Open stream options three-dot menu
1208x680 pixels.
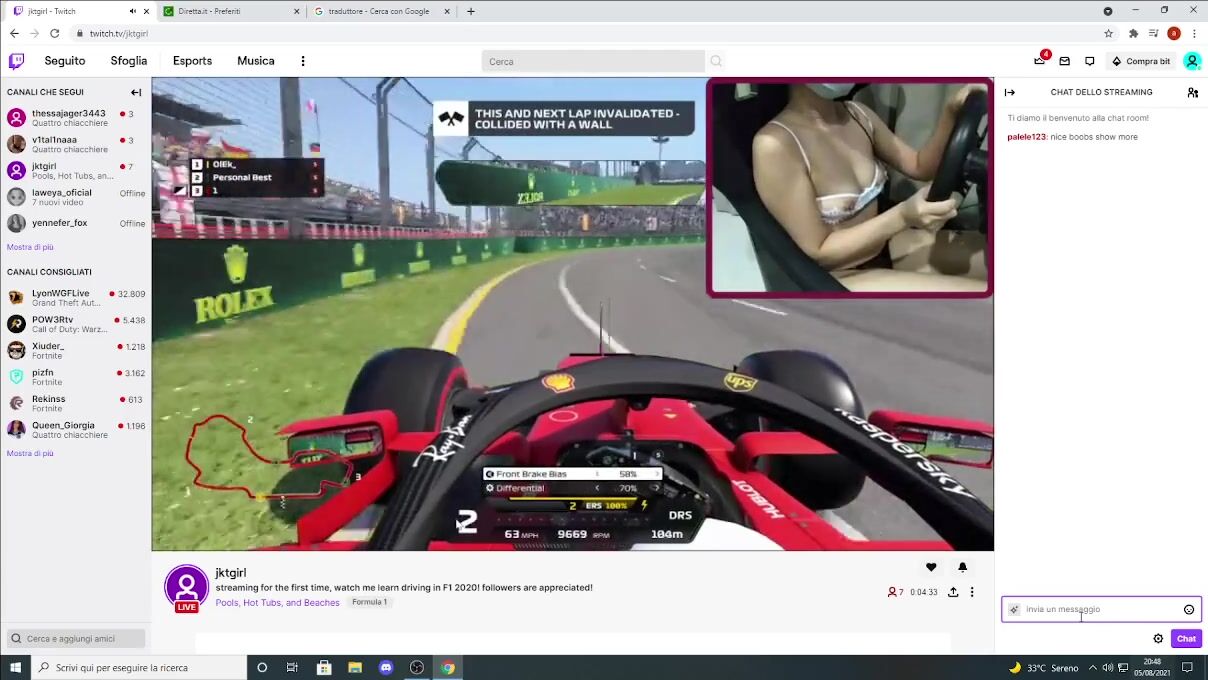(972, 592)
